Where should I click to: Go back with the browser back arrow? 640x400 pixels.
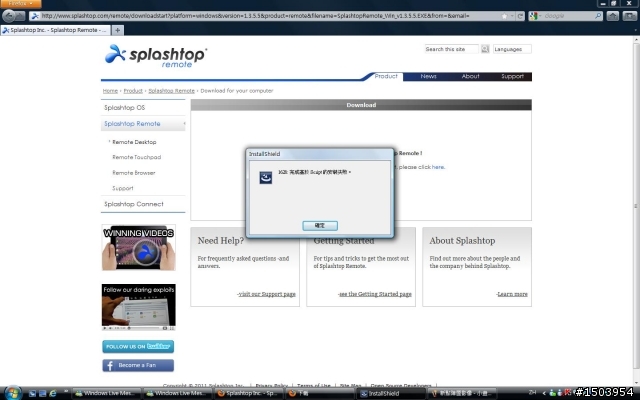pyautogui.click(x=9, y=16)
